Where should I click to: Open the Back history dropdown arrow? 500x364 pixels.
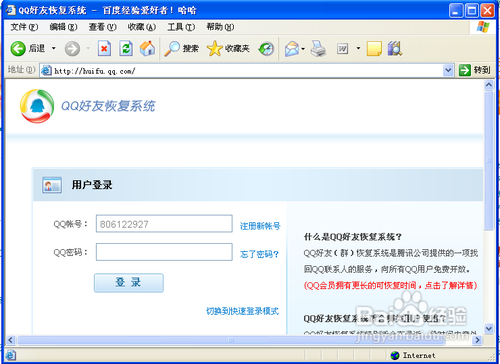pyautogui.click(x=53, y=49)
